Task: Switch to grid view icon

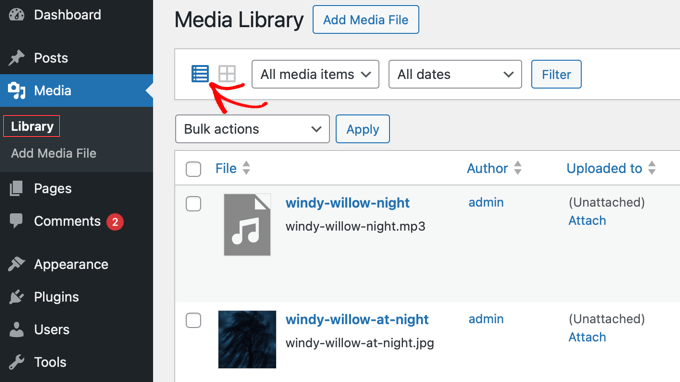Action: point(227,74)
